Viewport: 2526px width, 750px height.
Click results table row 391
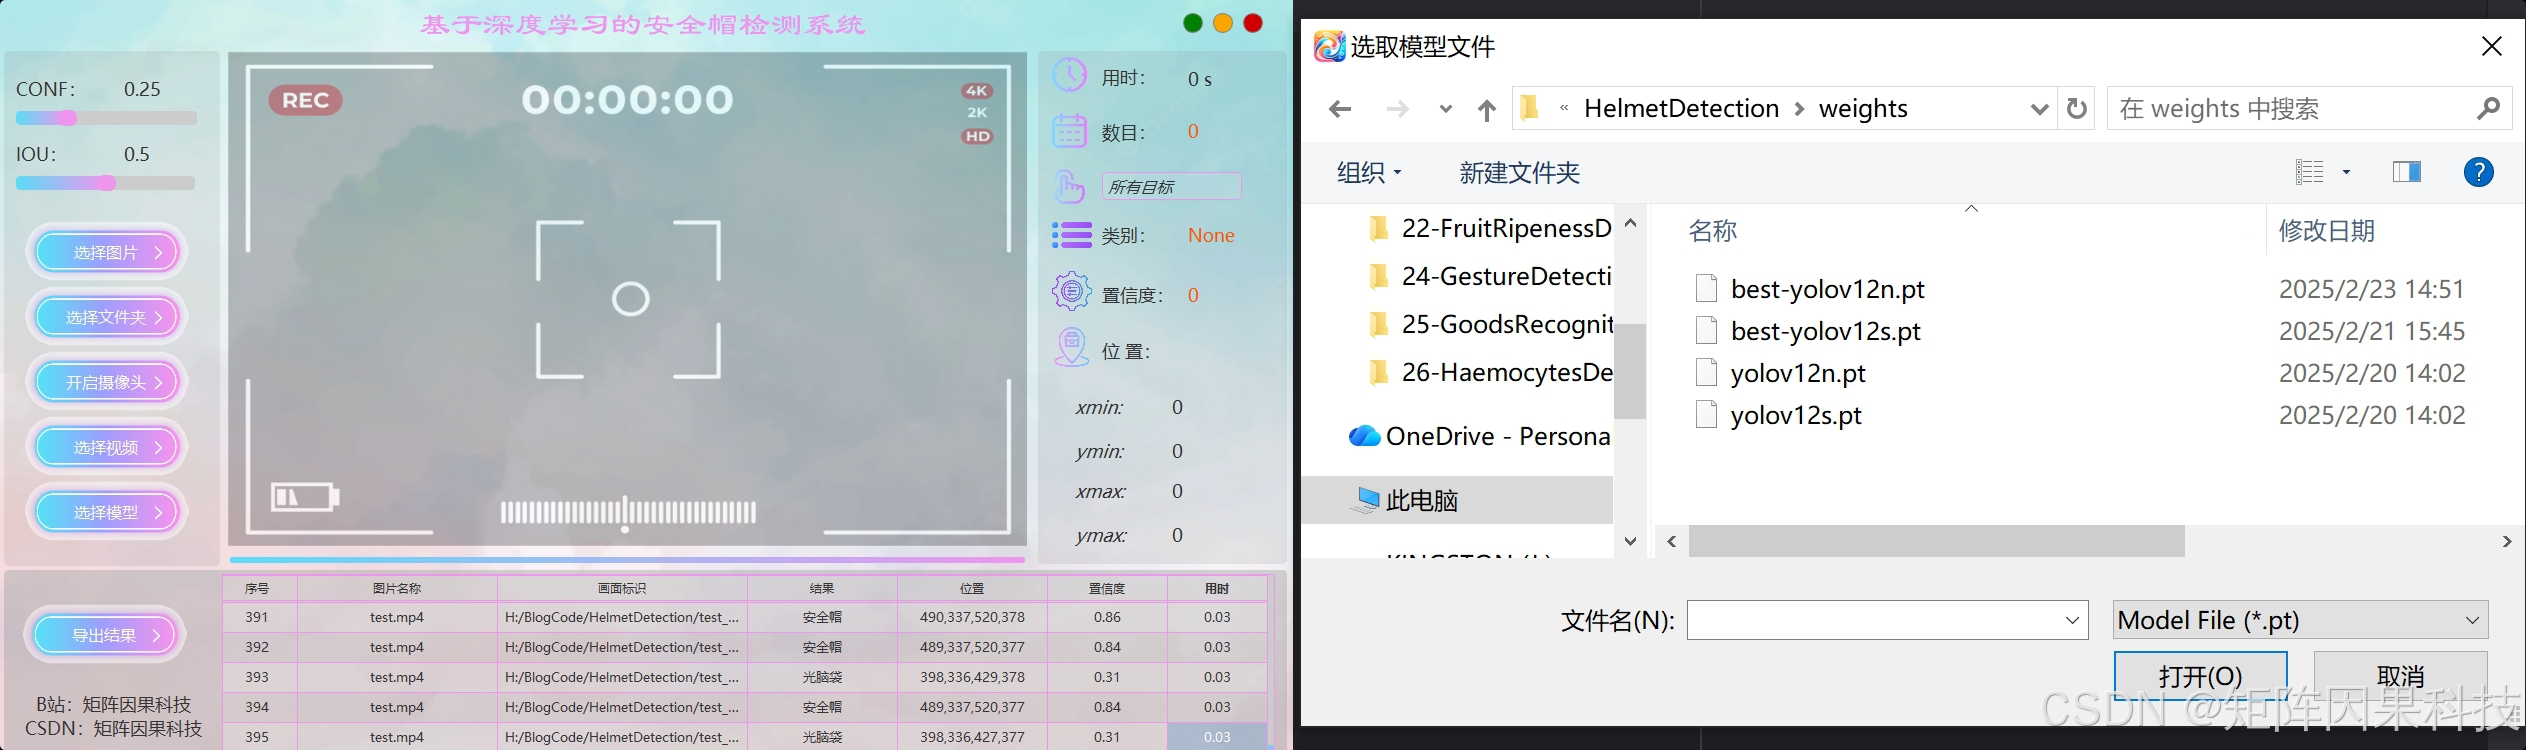coord(745,617)
